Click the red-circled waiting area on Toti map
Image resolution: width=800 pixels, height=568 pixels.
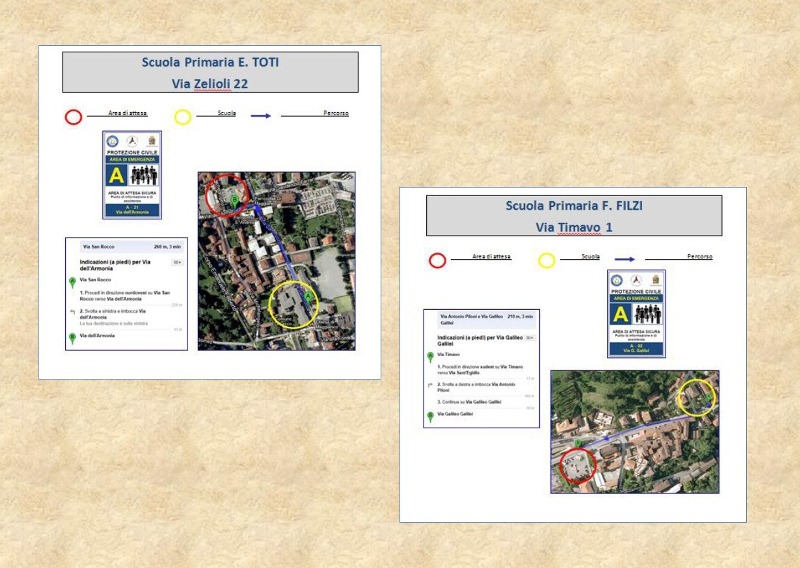point(226,196)
